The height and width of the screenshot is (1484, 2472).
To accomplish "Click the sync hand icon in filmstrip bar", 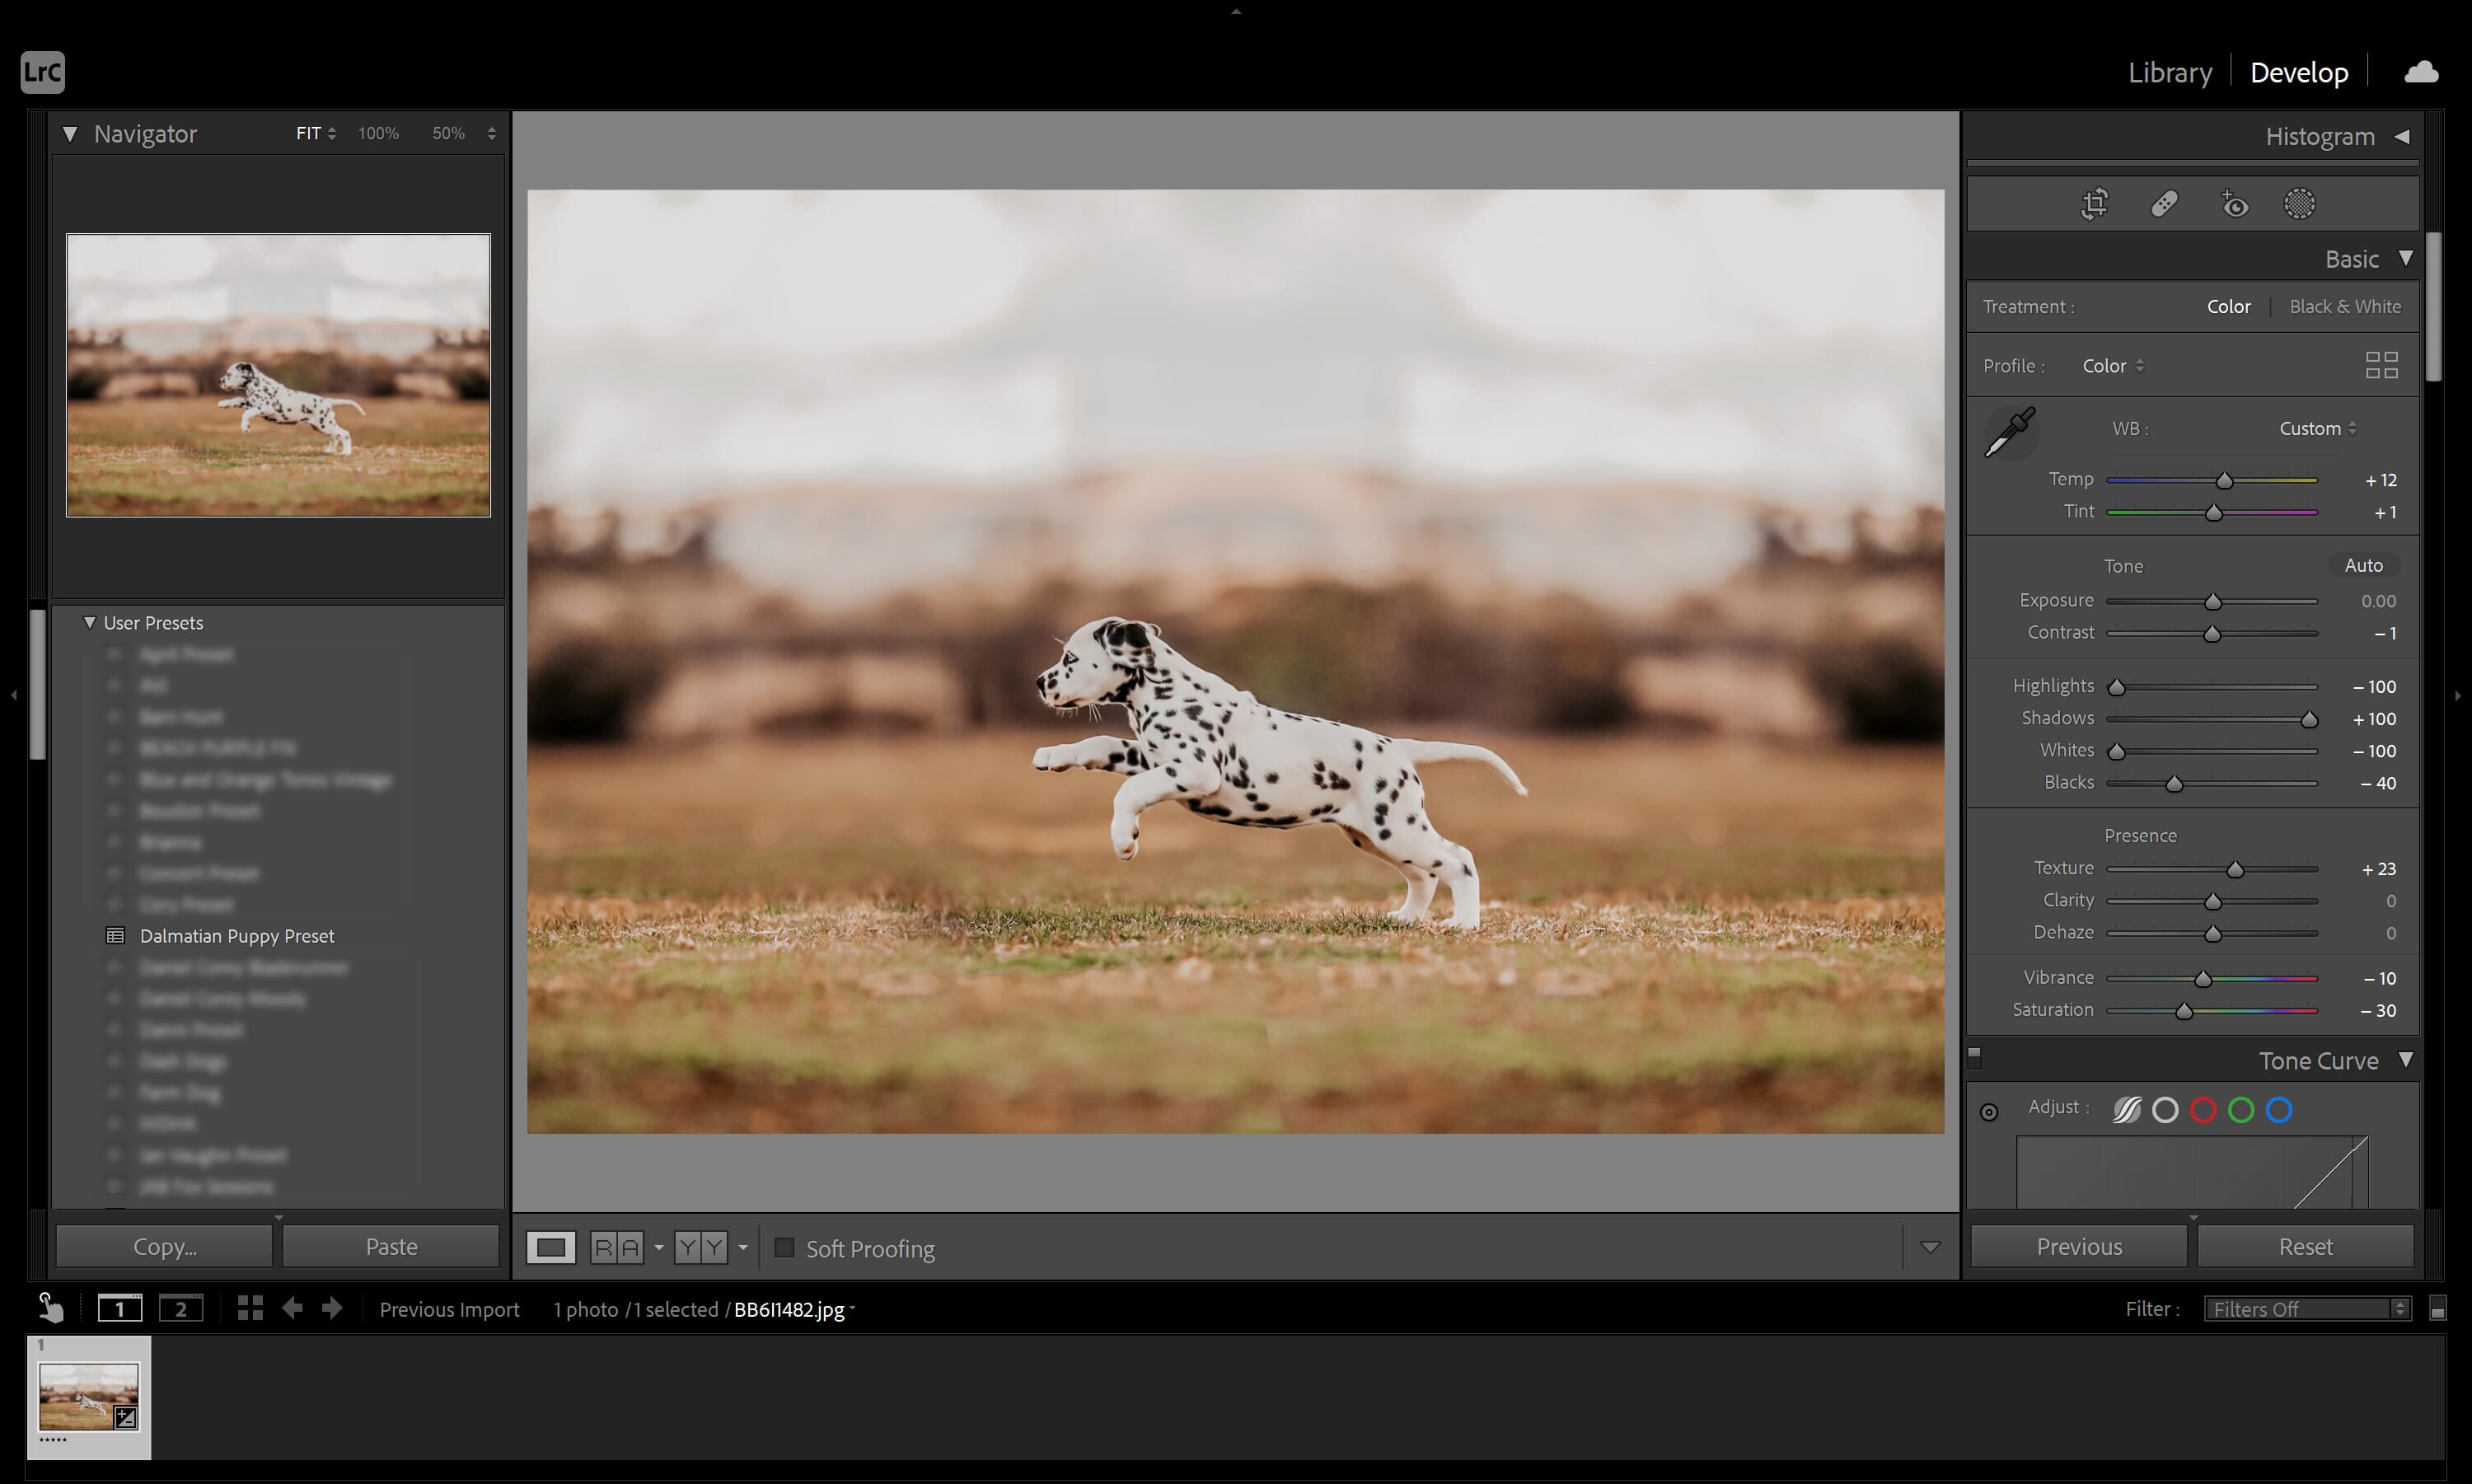I will click(50, 1307).
